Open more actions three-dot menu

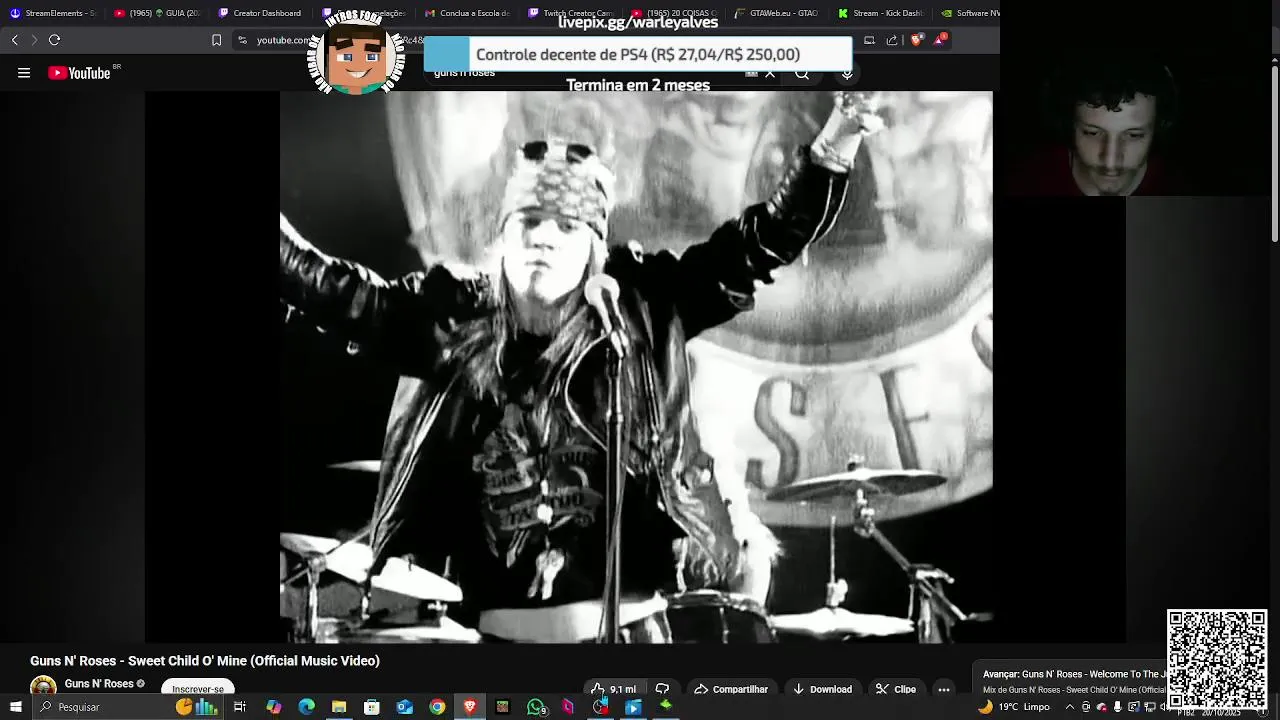click(x=944, y=689)
